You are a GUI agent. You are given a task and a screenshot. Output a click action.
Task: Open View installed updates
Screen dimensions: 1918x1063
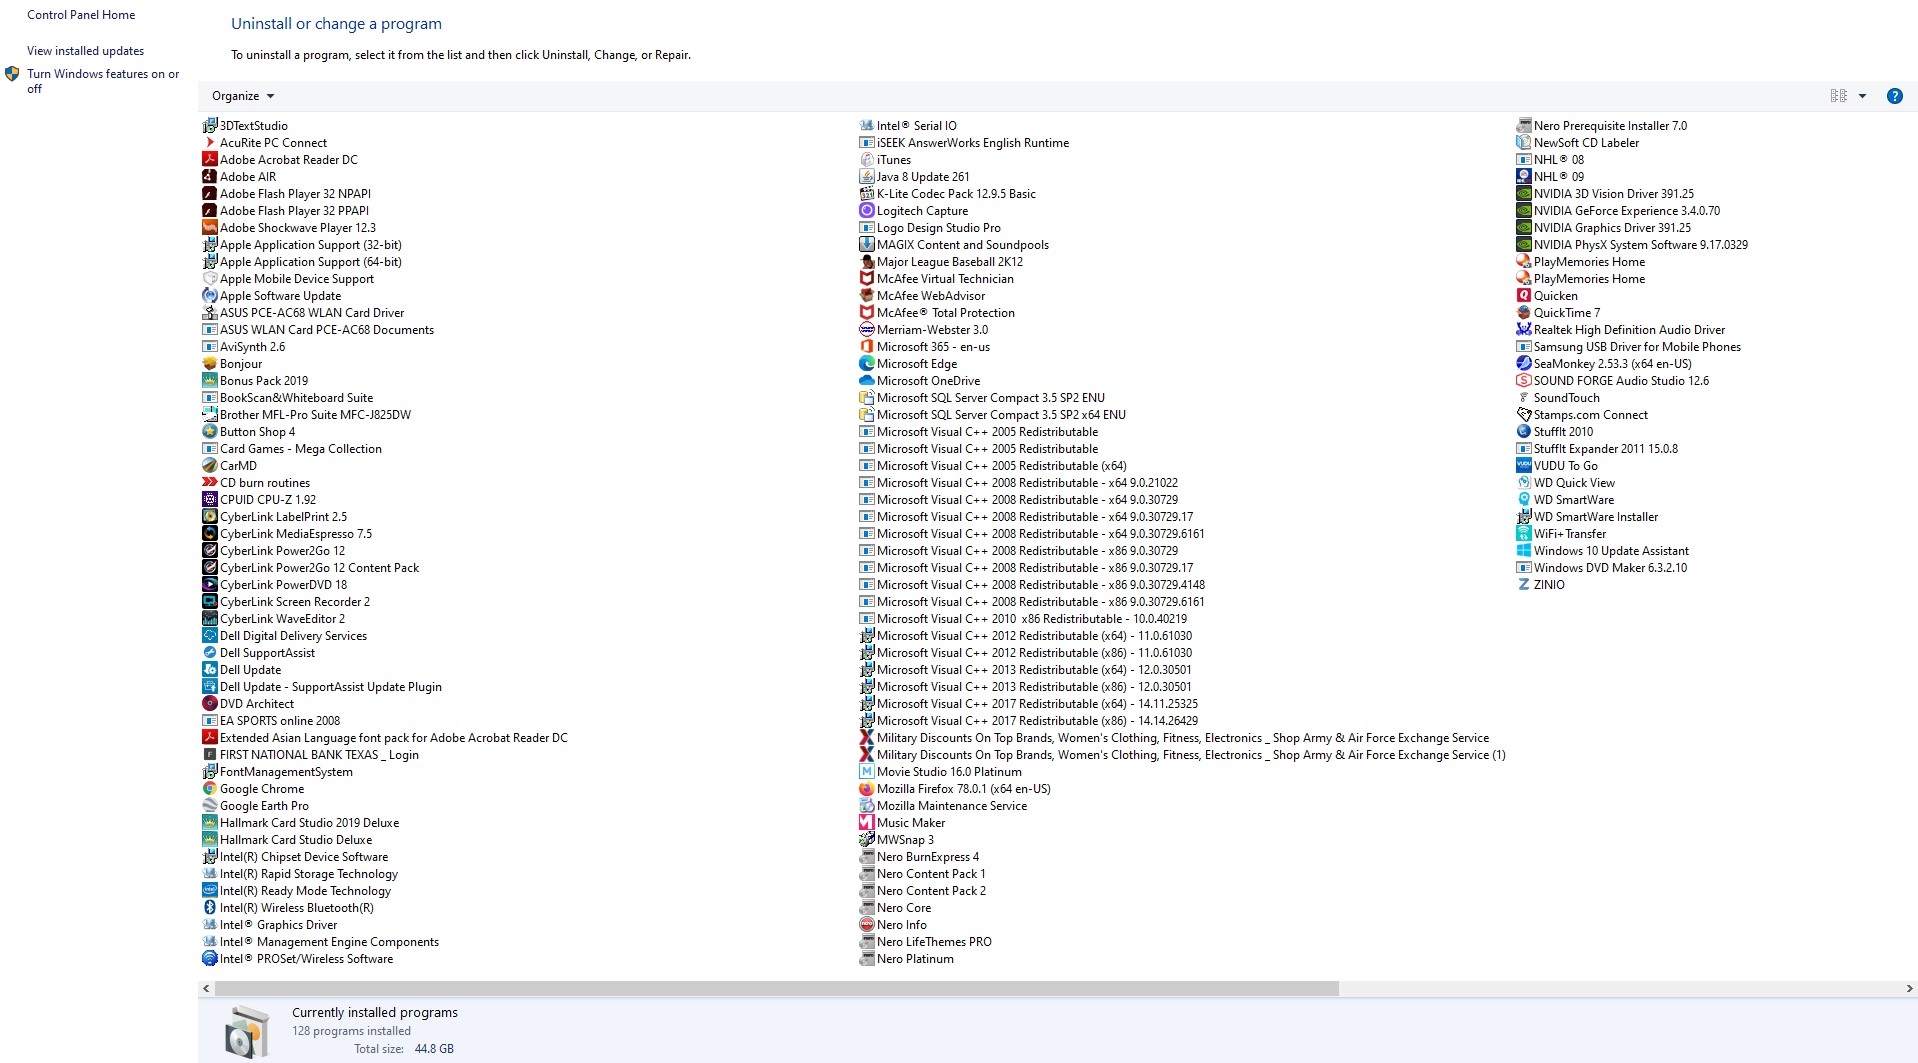point(85,50)
